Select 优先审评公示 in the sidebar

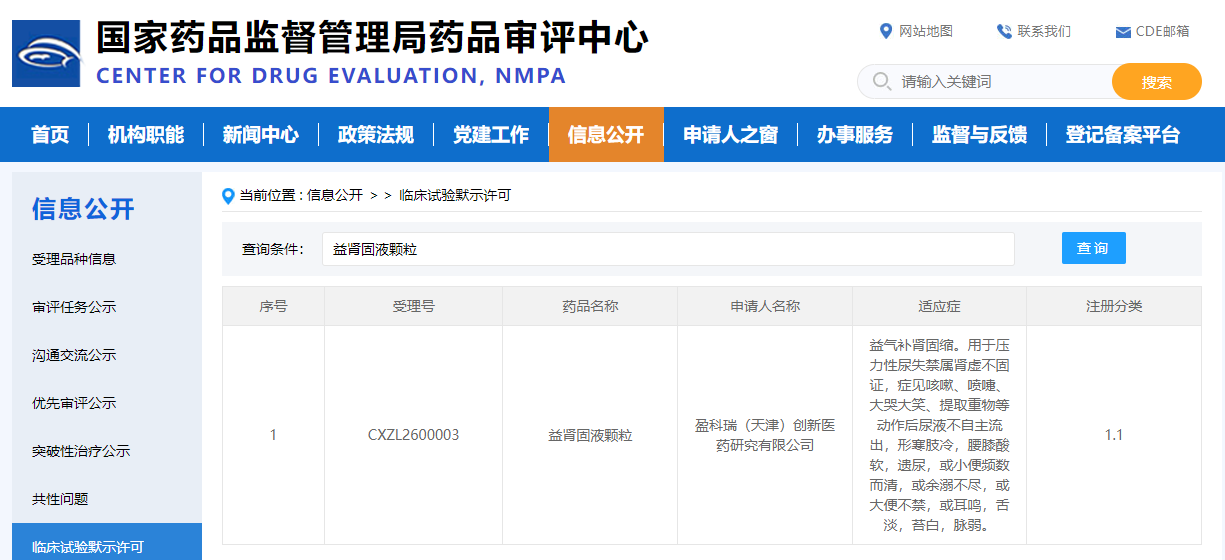(x=74, y=403)
